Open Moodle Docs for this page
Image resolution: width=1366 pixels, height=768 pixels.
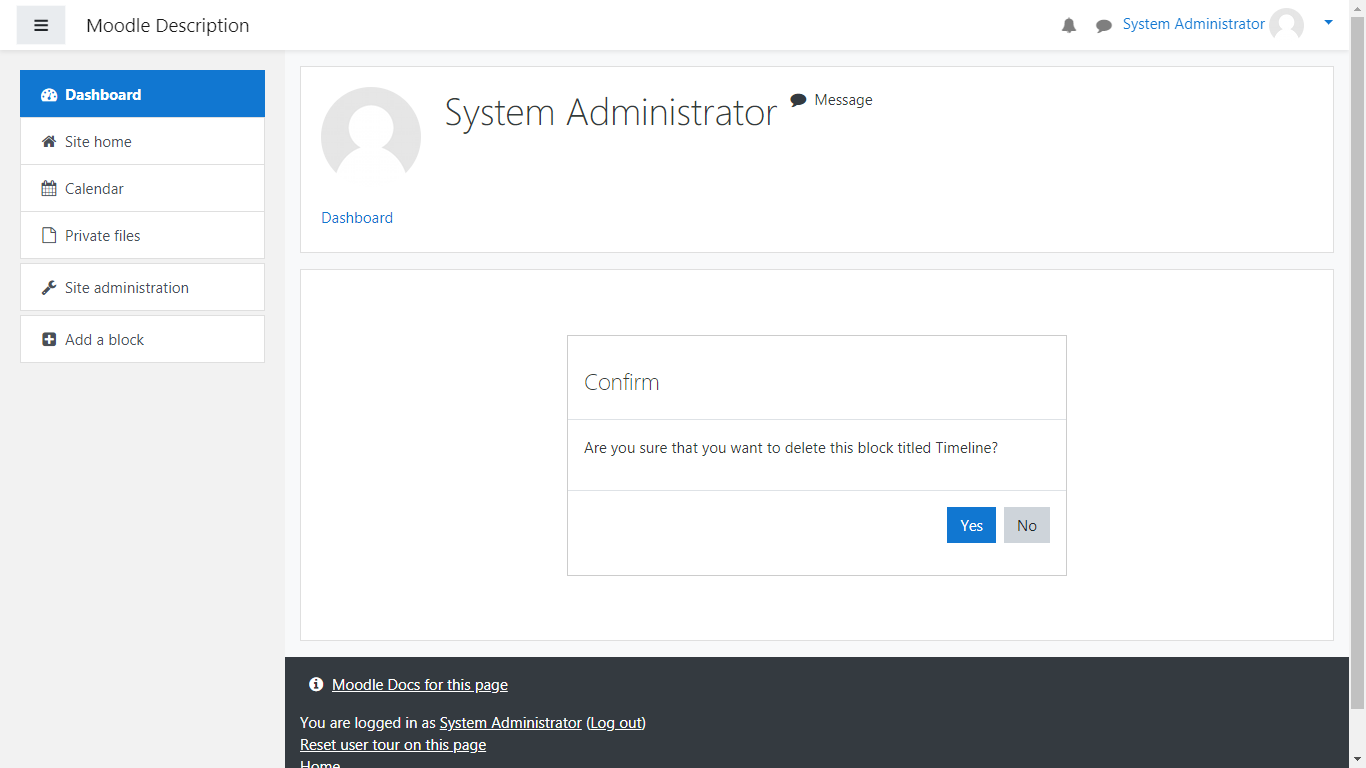420,685
